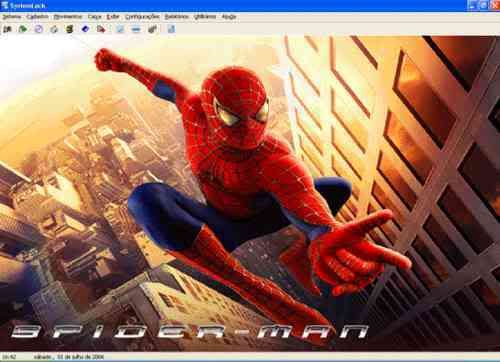Click the green arrow toolbar icon
This screenshot has width=500, height=362.
pos(23,29)
